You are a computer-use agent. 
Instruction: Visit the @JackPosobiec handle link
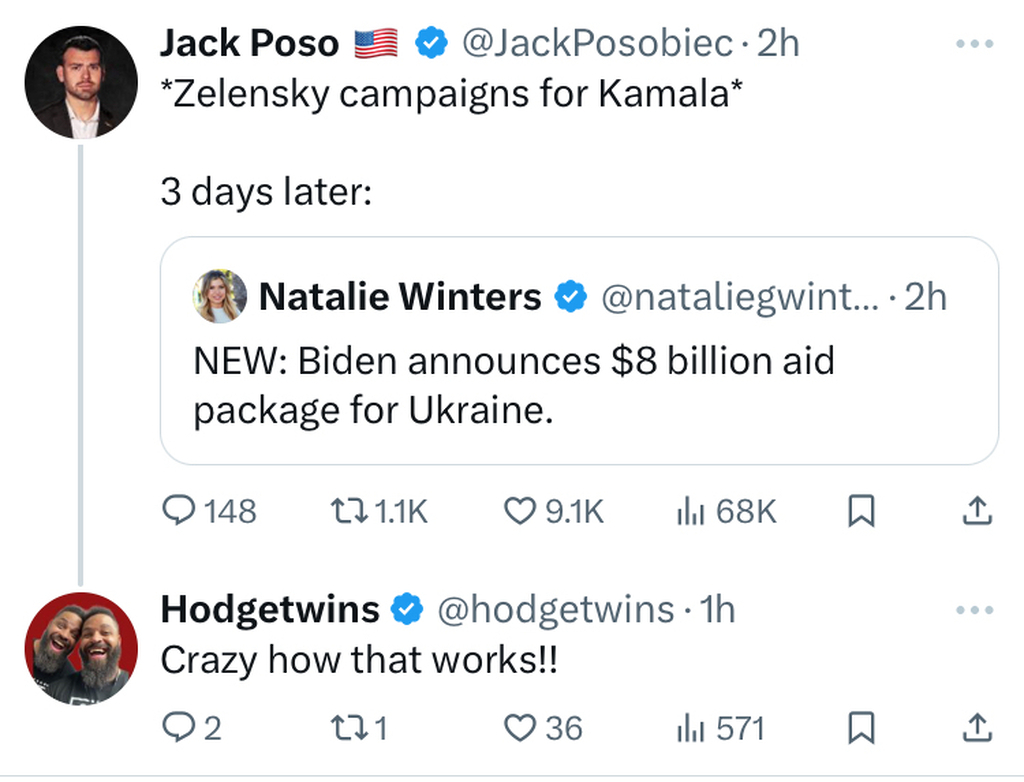tap(598, 44)
